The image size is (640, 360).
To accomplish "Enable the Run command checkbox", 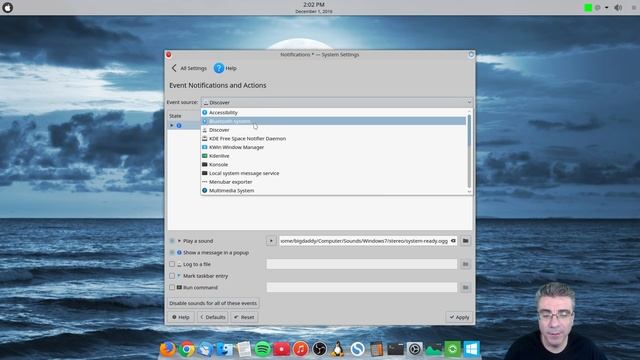I will pyautogui.click(x=172, y=287).
